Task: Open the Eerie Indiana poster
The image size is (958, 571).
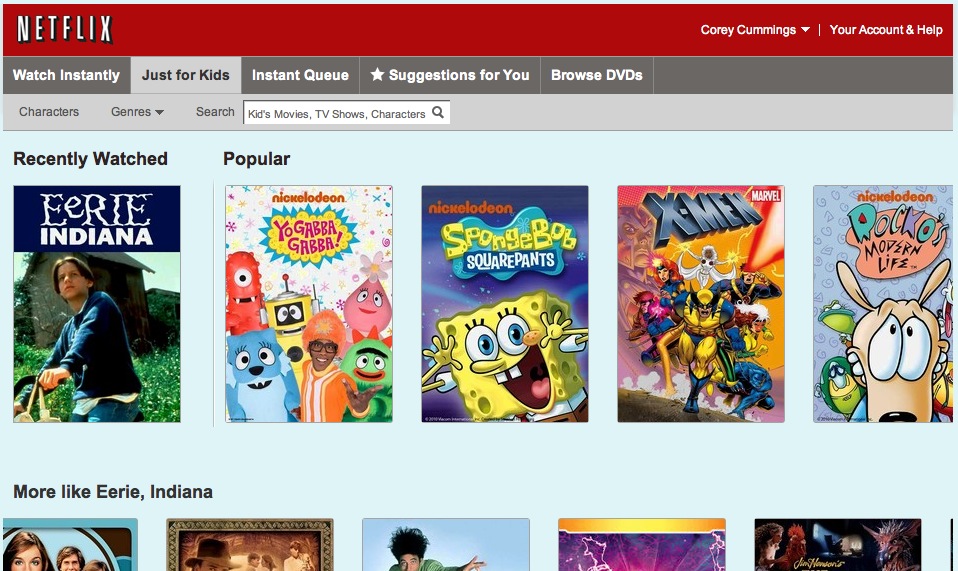Action: [x=97, y=304]
